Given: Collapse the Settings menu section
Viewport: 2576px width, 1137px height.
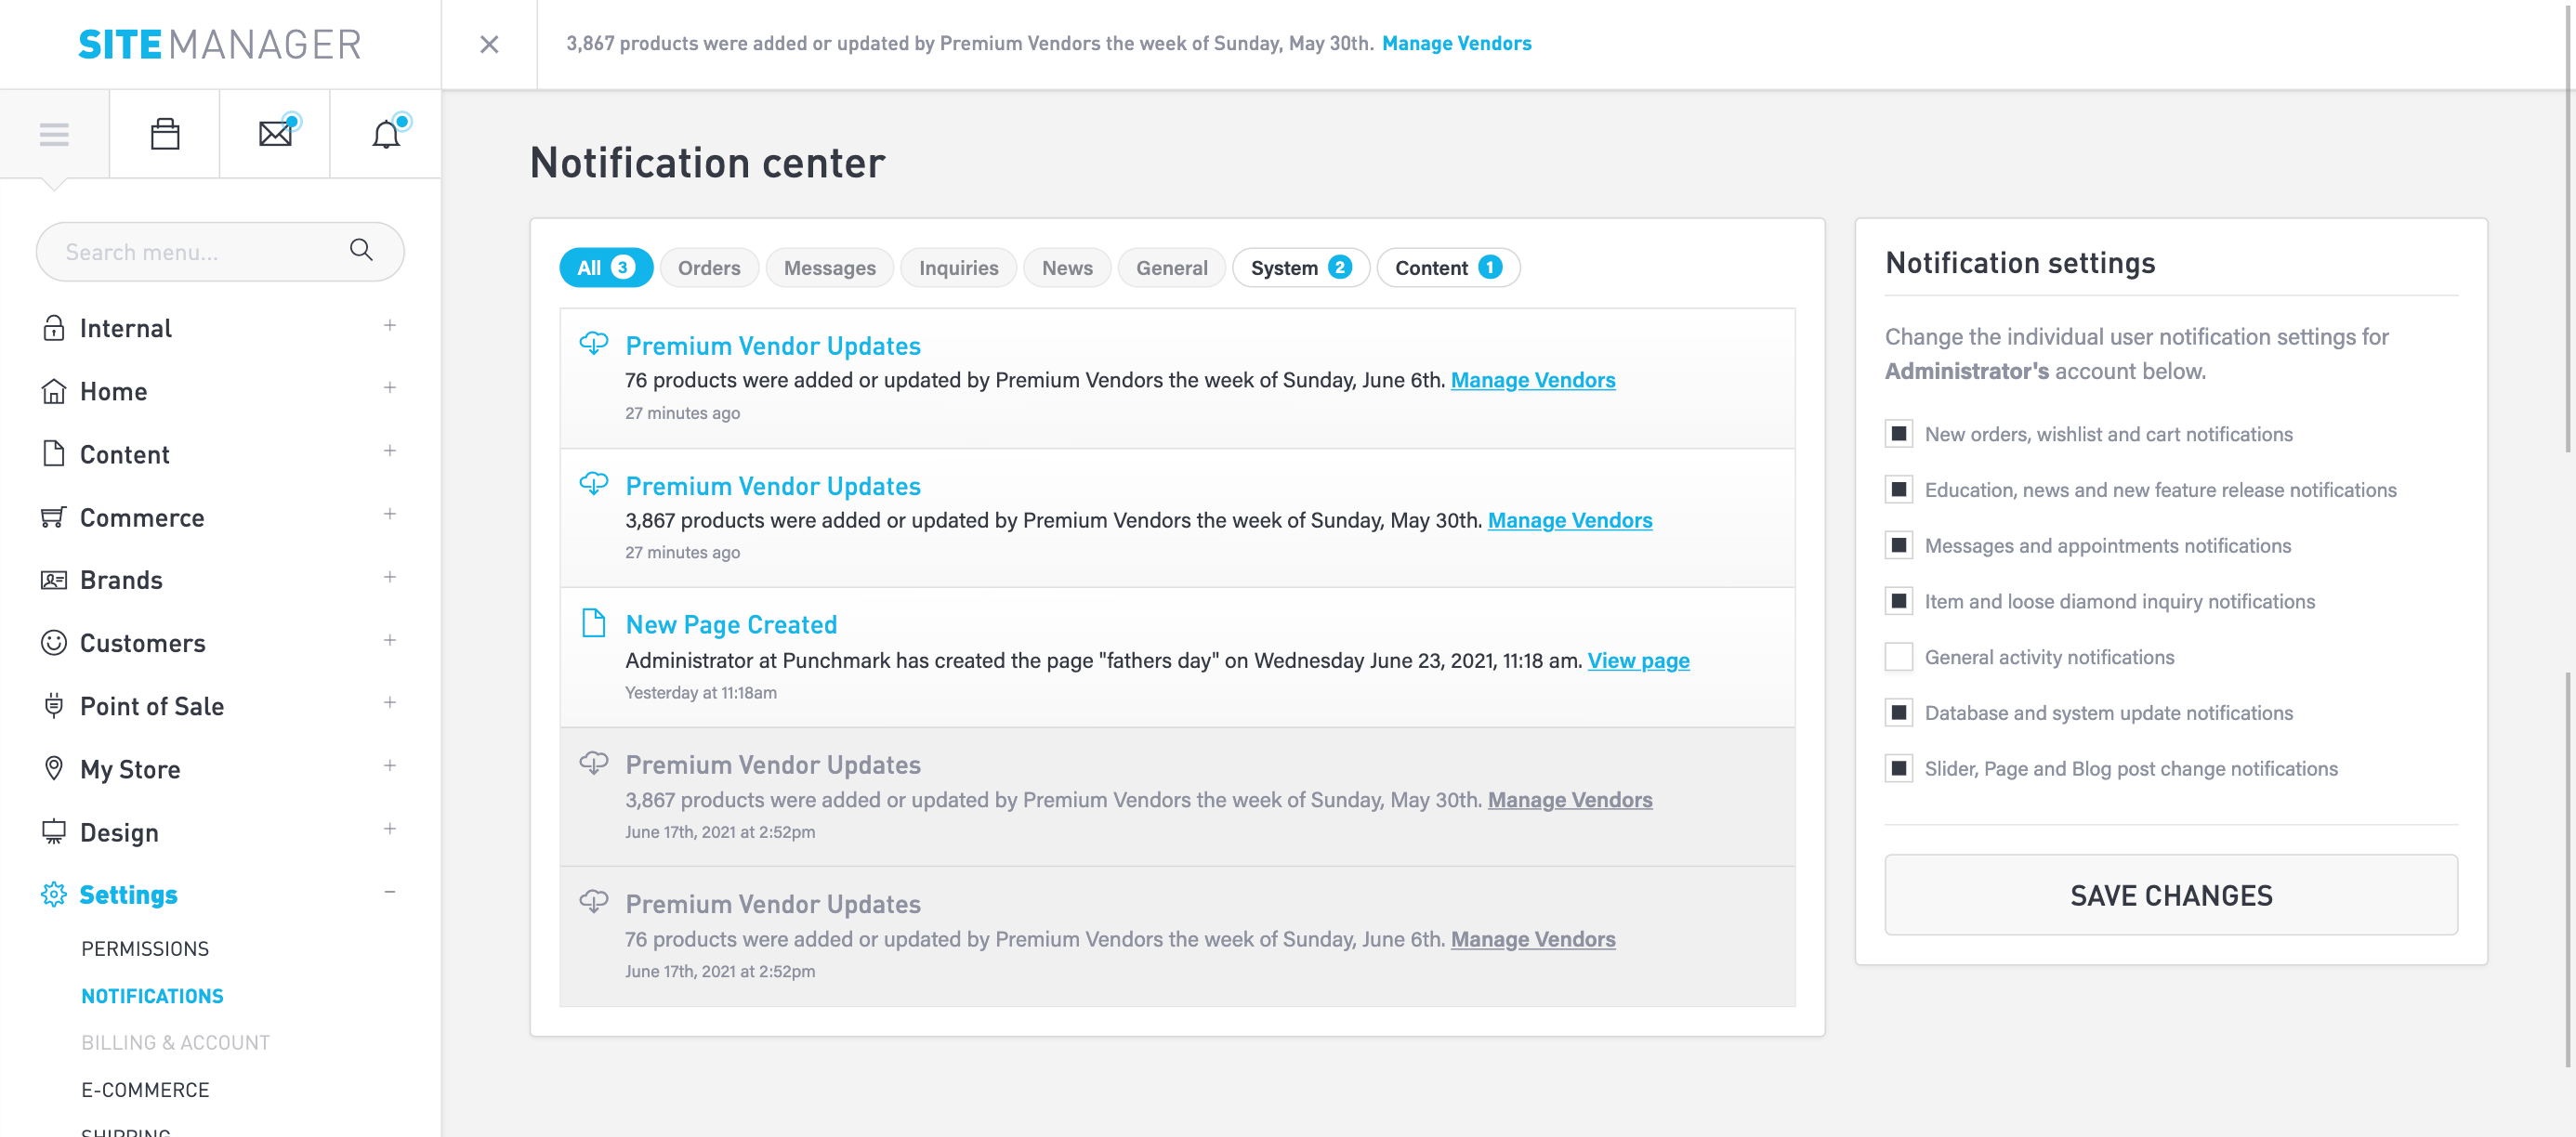Looking at the screenshot, I should point(390,892).
